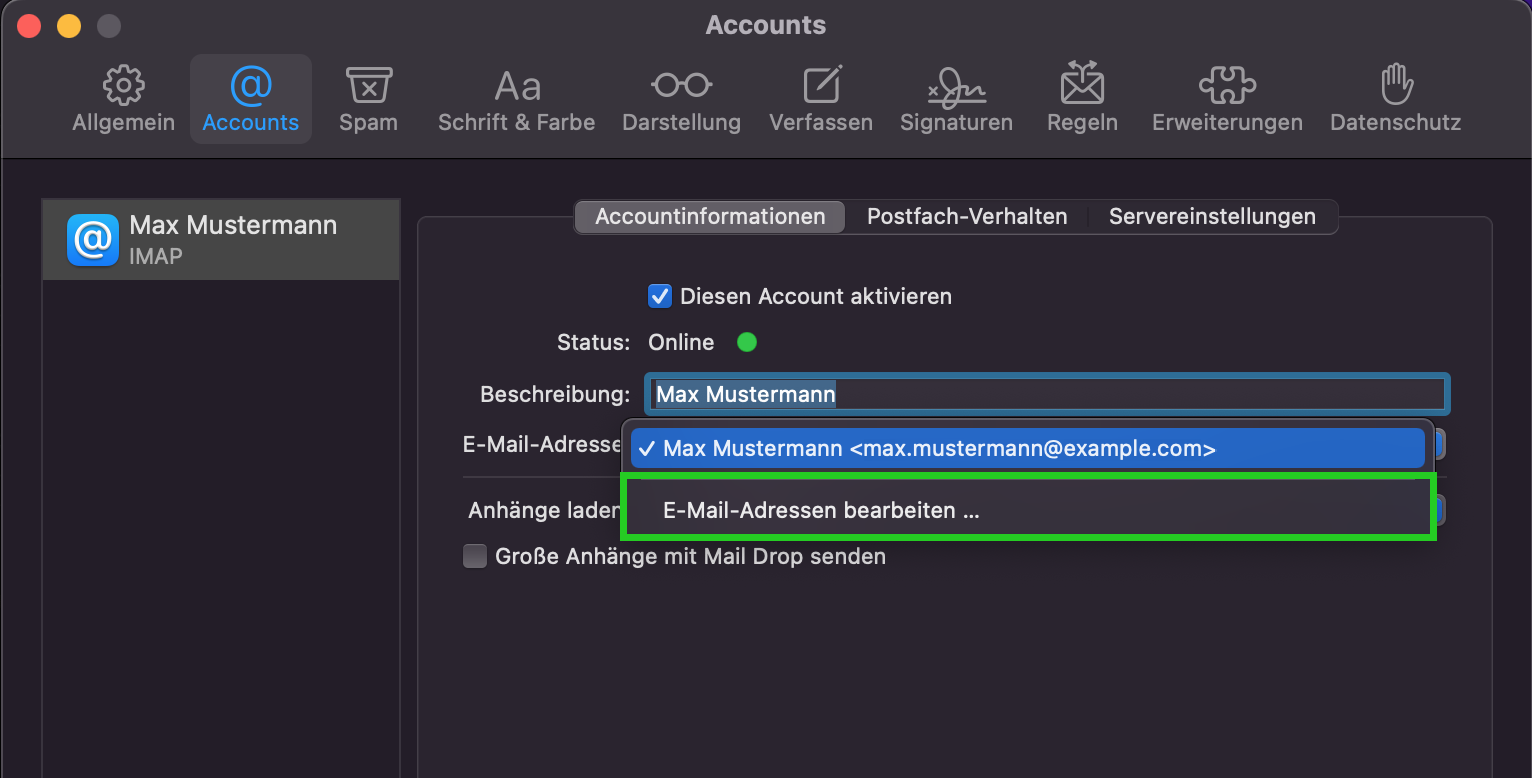Minimize the Accounts window

click(x=69, y=26)
